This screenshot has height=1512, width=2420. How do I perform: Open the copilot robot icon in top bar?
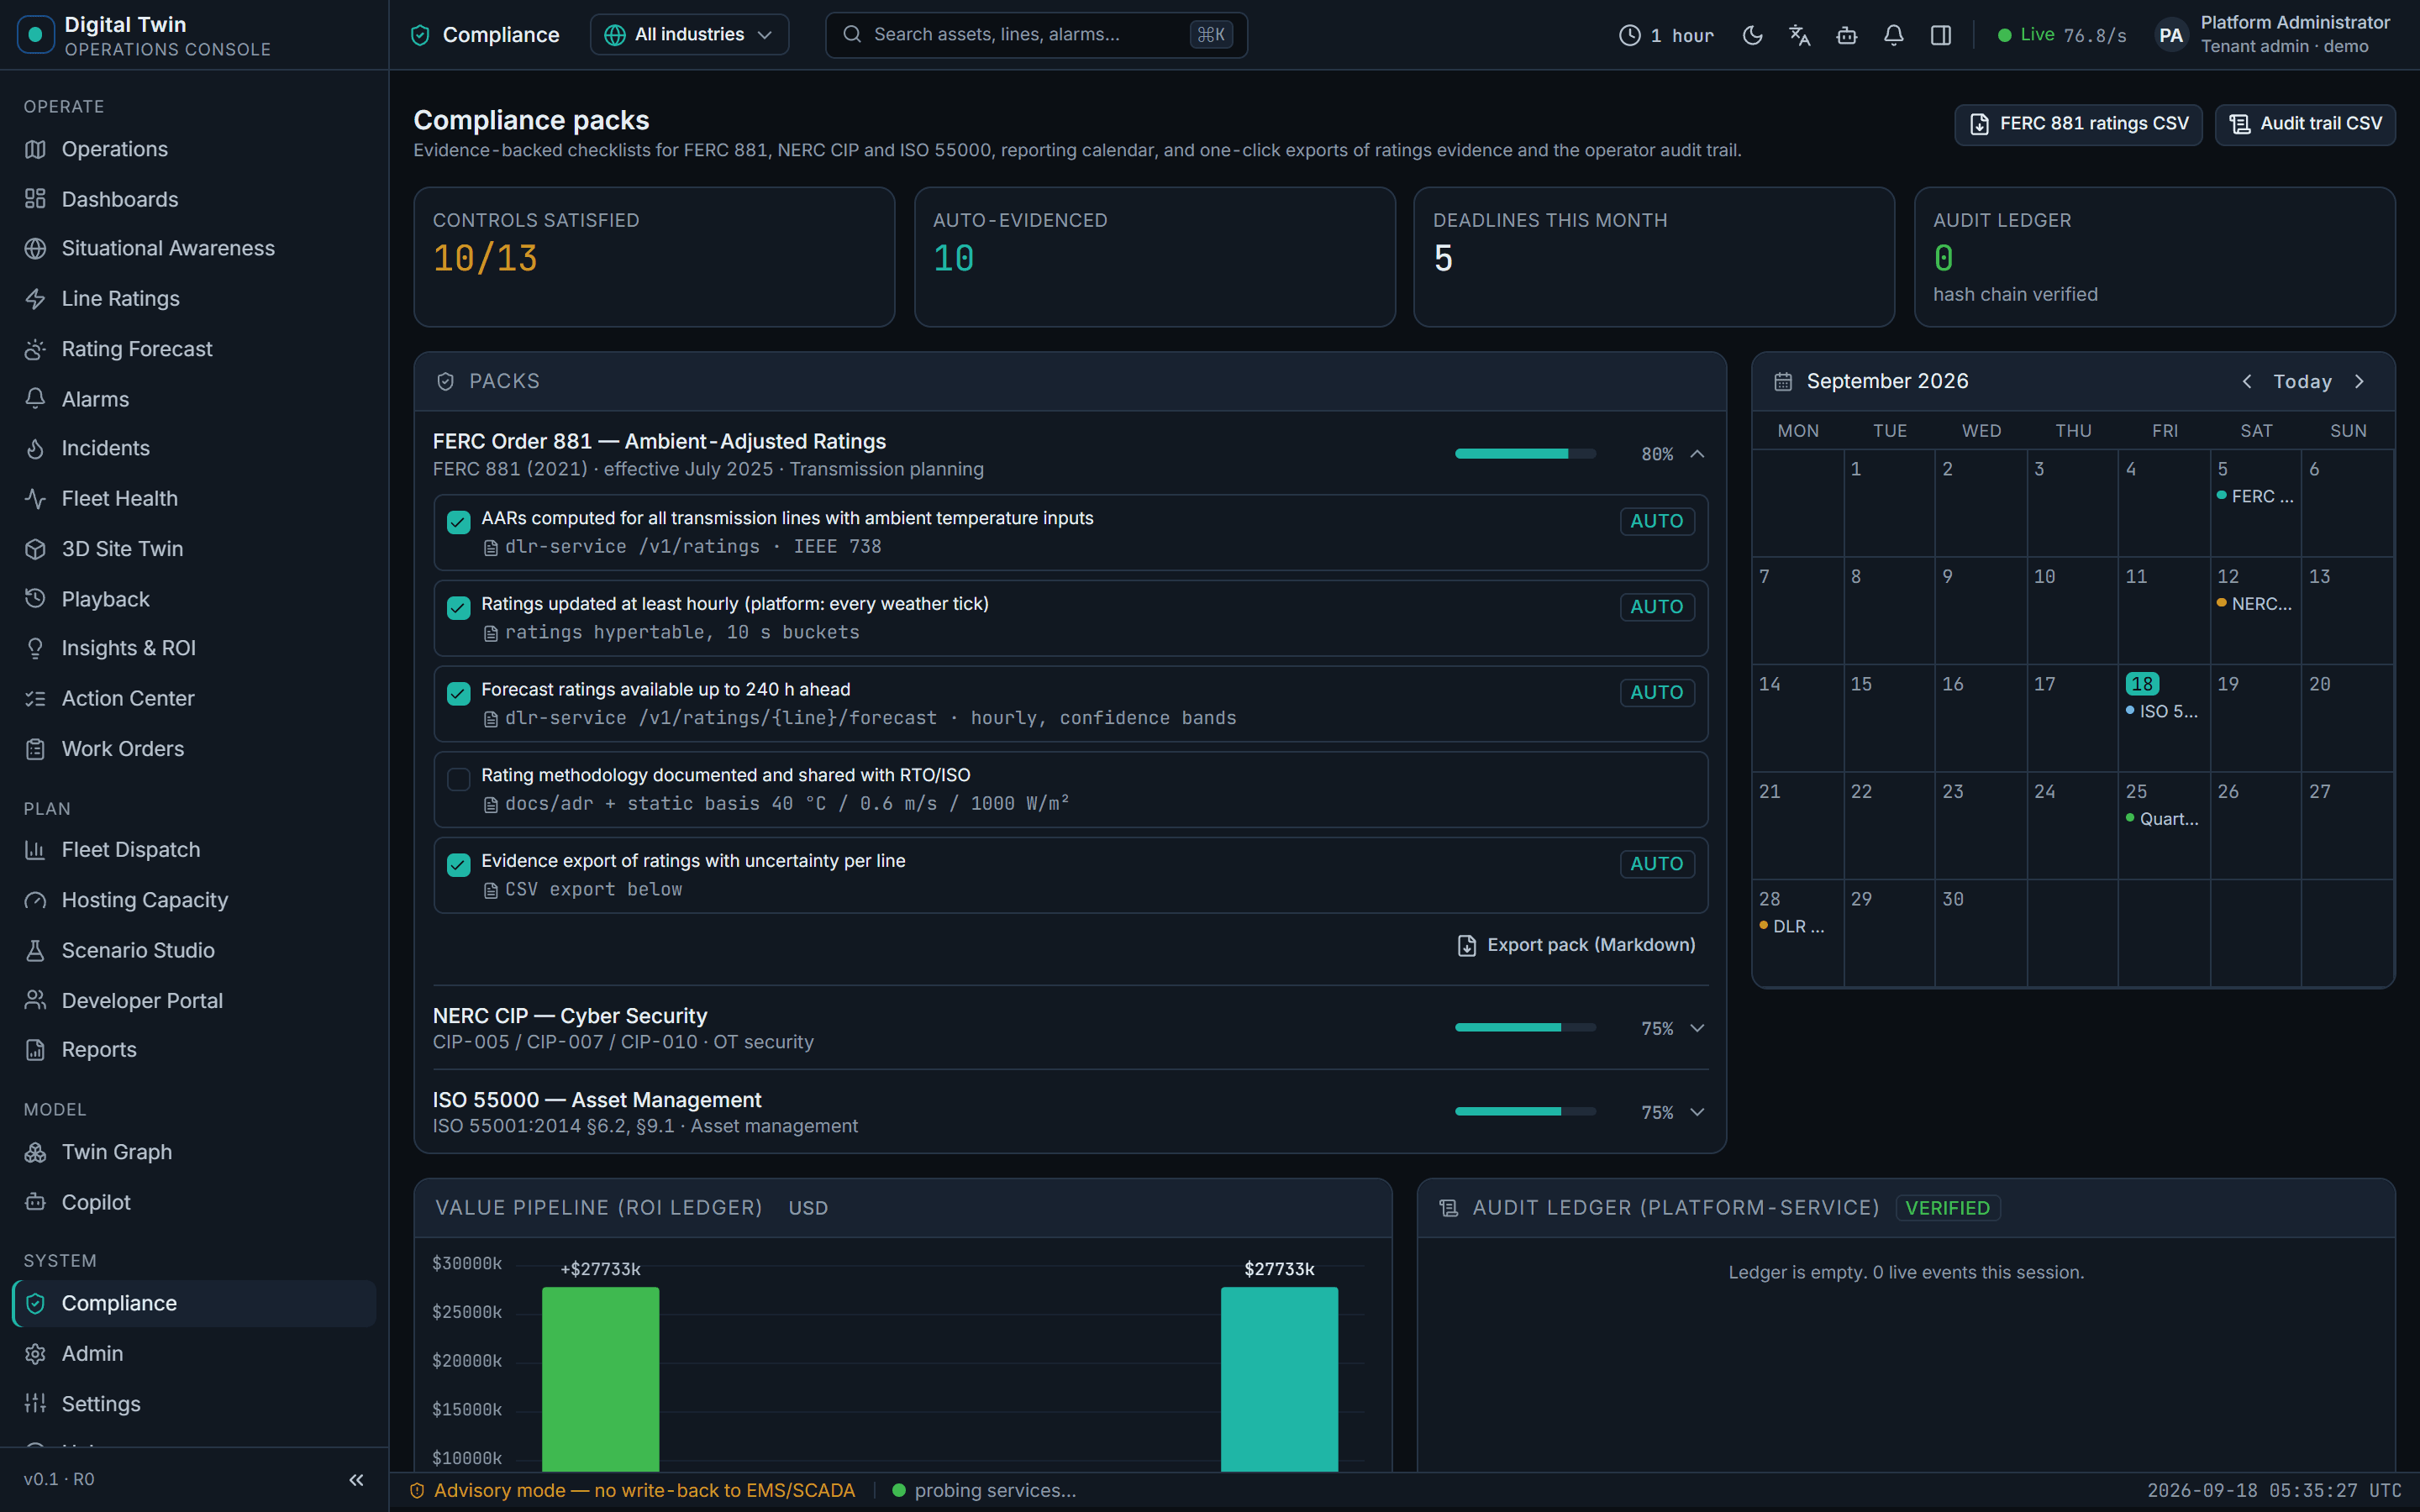1846,35
